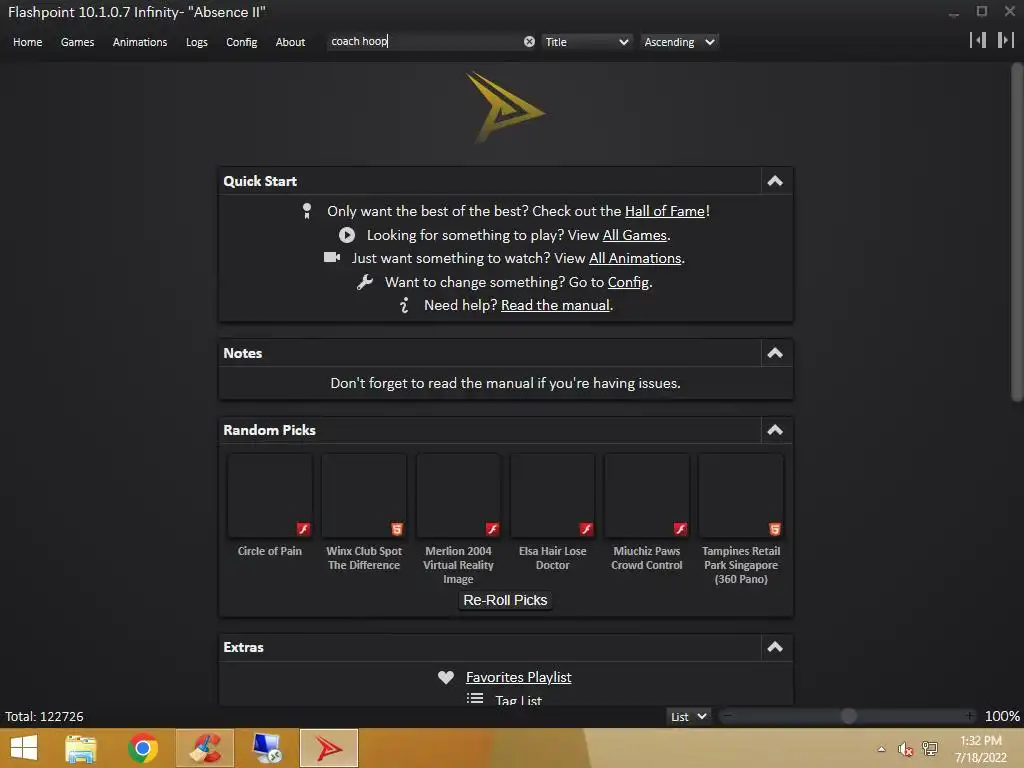
Task: Open the Ascending order dropdown
Action: click(679, 42)
